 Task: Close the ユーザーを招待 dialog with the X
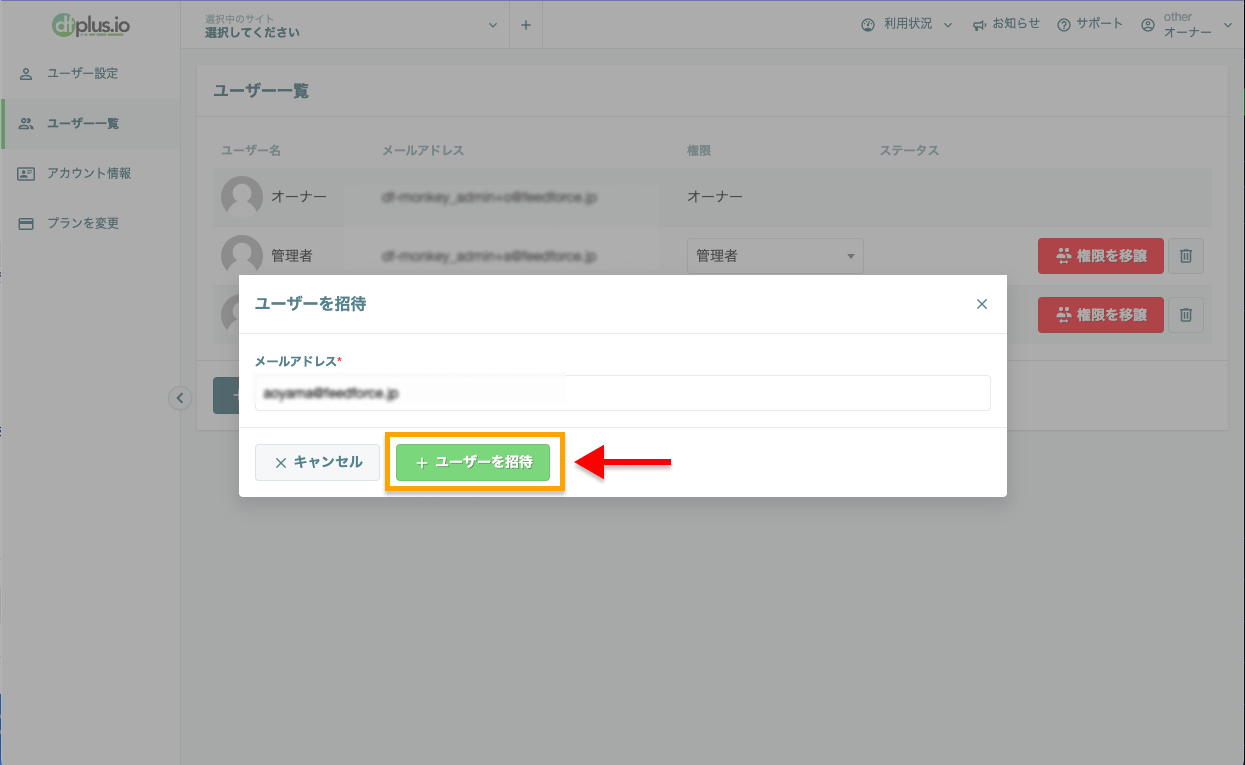(x=982, y=304)
